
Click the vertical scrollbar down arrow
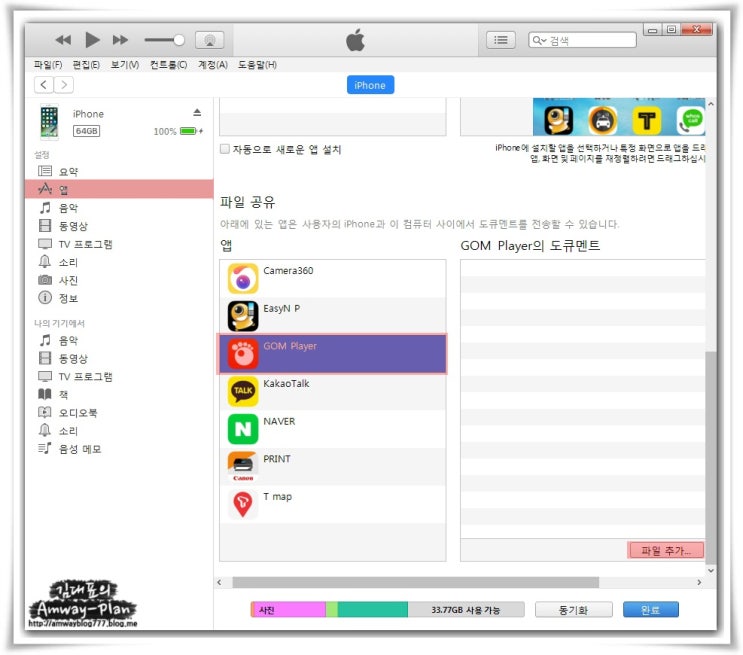point(711,570)
